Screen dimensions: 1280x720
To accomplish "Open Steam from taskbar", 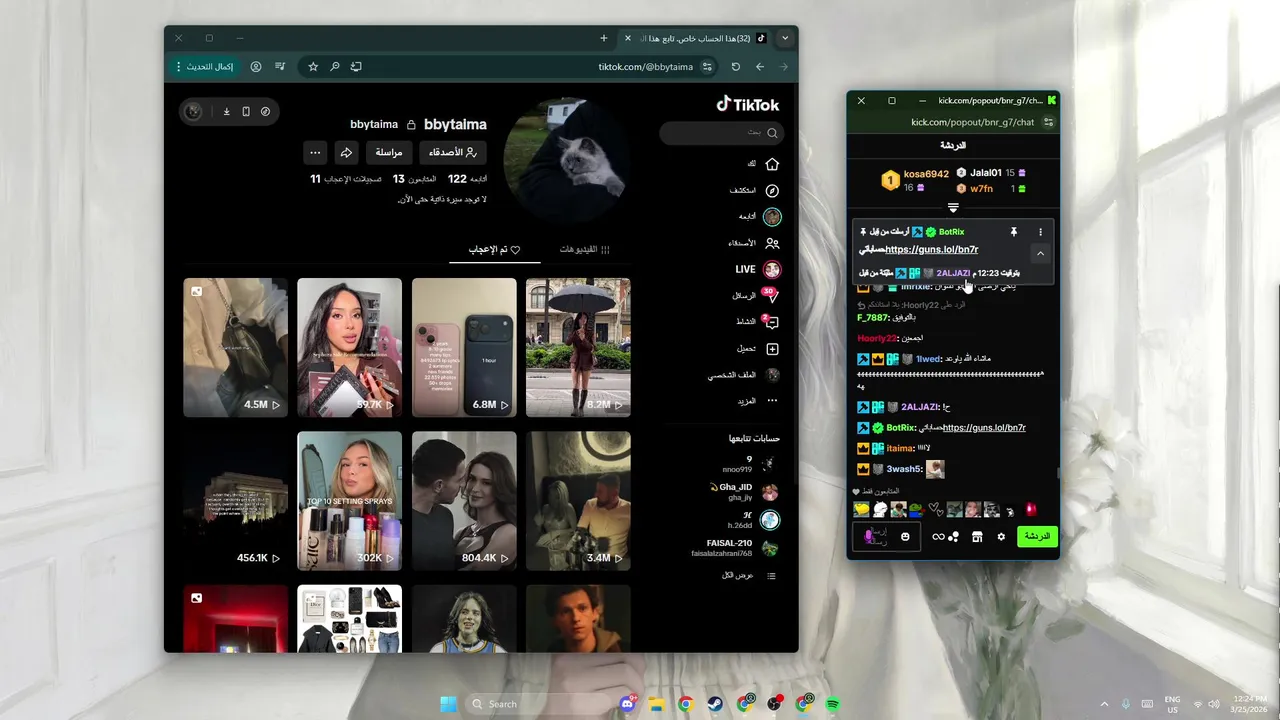I will tap(715, 704).
